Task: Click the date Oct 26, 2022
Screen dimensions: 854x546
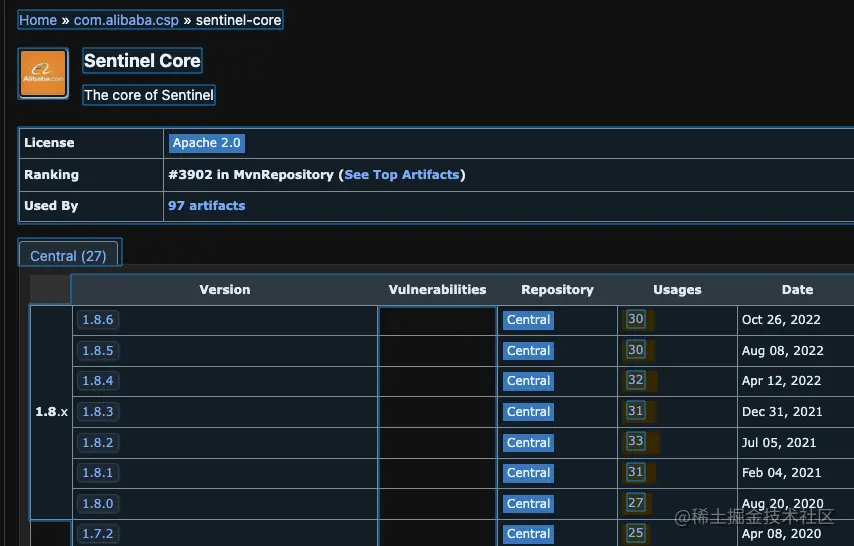Action: [x=781, y=320]
